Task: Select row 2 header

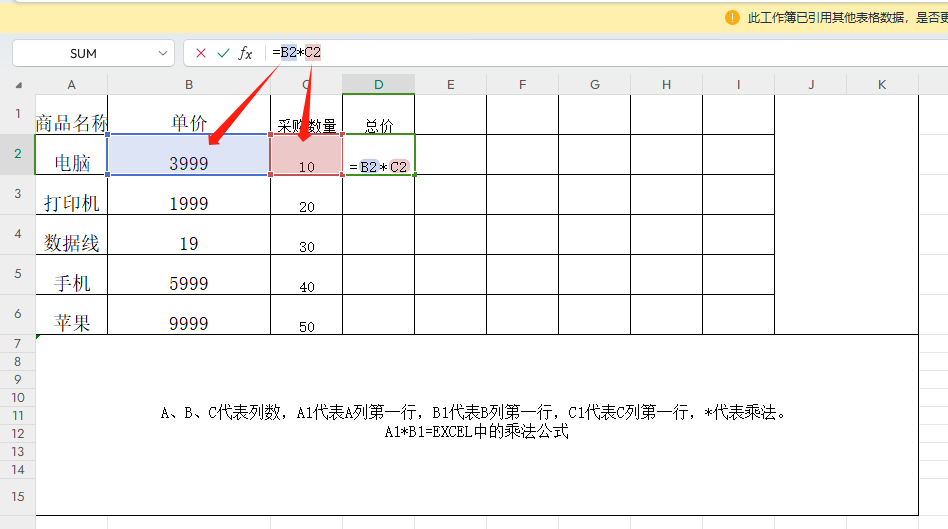Action: point(18,154)
